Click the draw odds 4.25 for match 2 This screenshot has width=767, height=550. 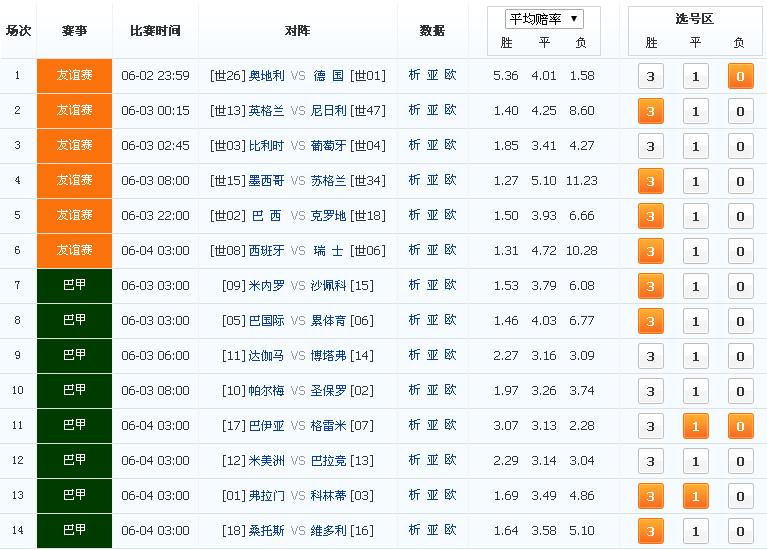pos(543,111)
